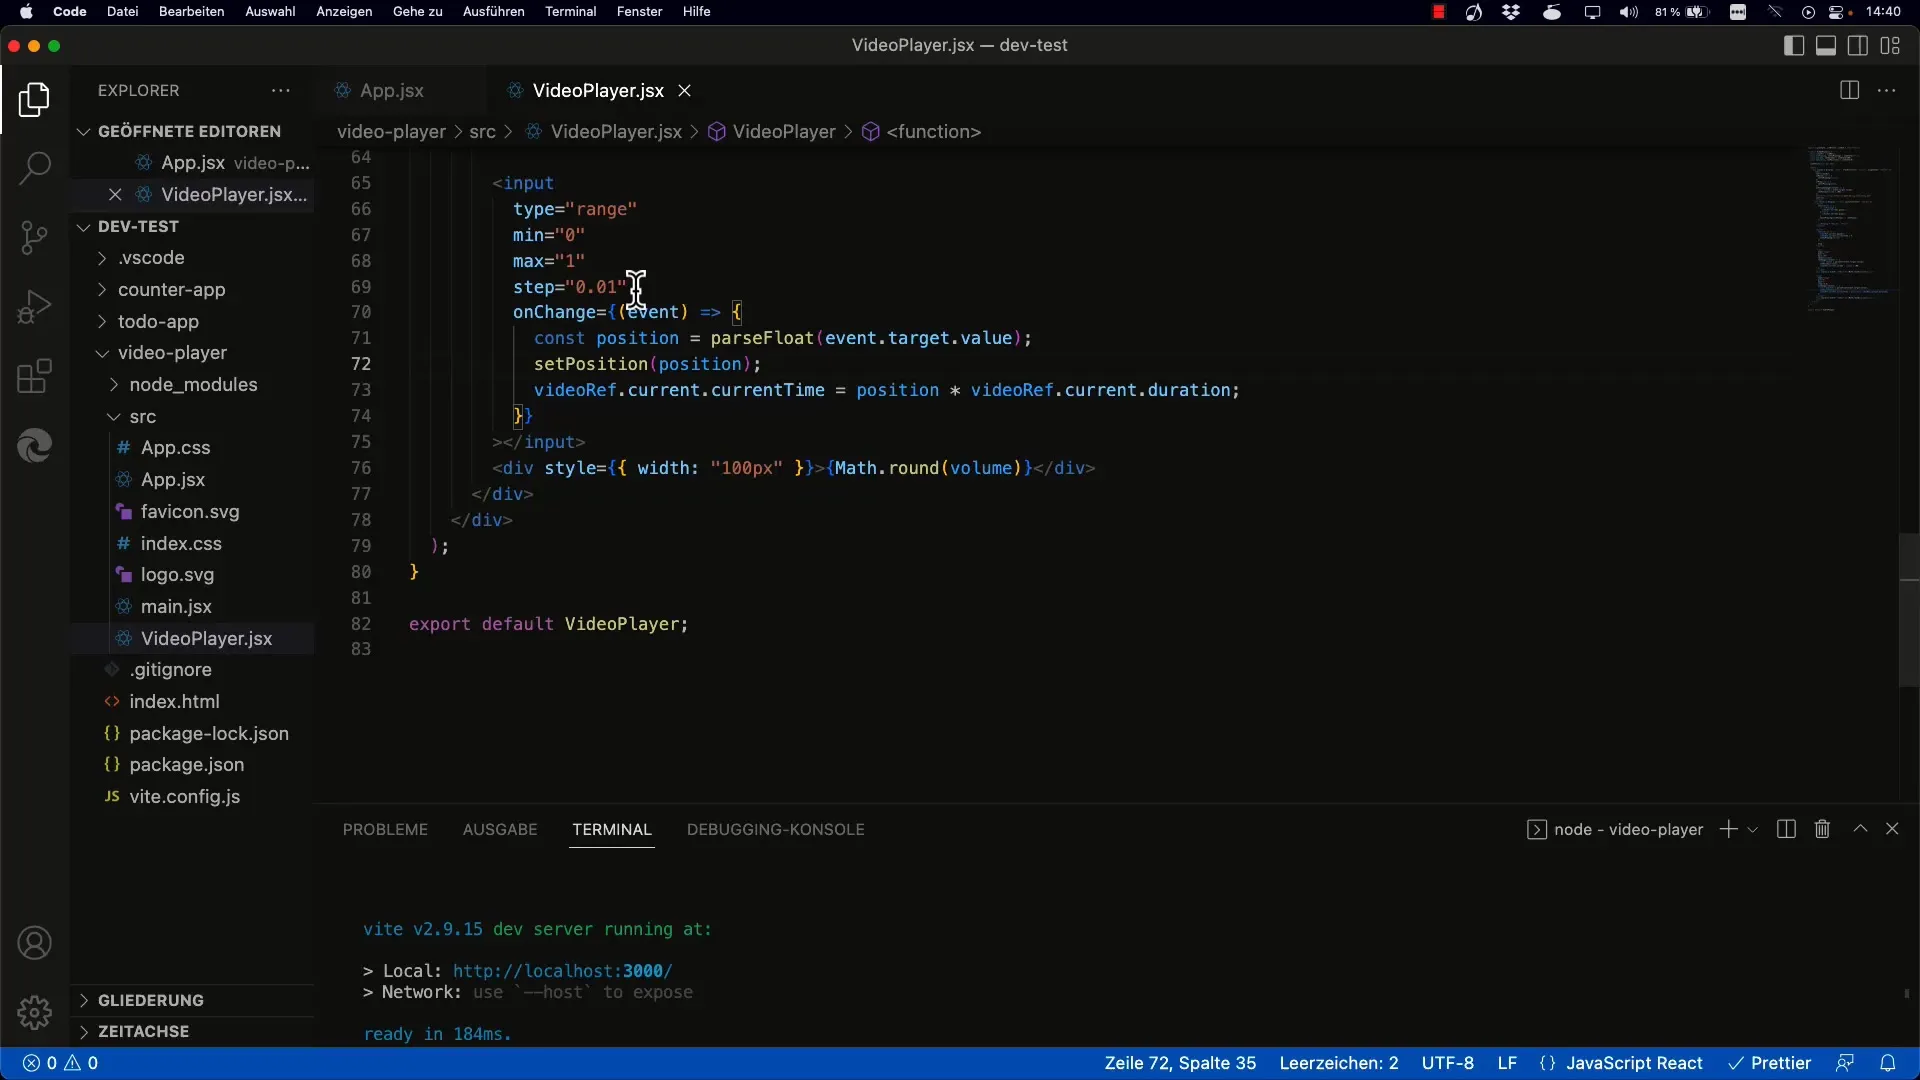Change indentation Leerzeichen: 2
This screenshot has width=1920, height=1080.
(1339, 1063)
